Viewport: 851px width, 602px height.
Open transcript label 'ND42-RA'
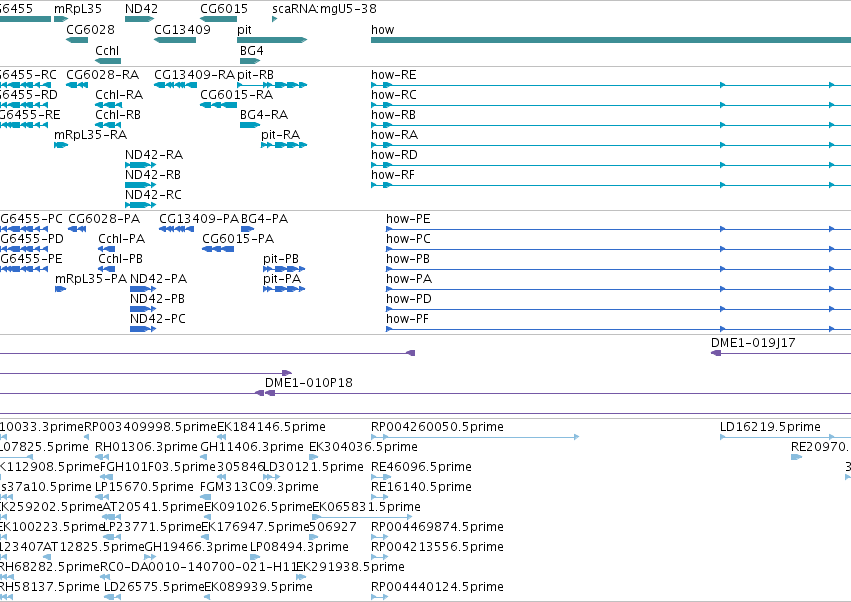(154, 155)
